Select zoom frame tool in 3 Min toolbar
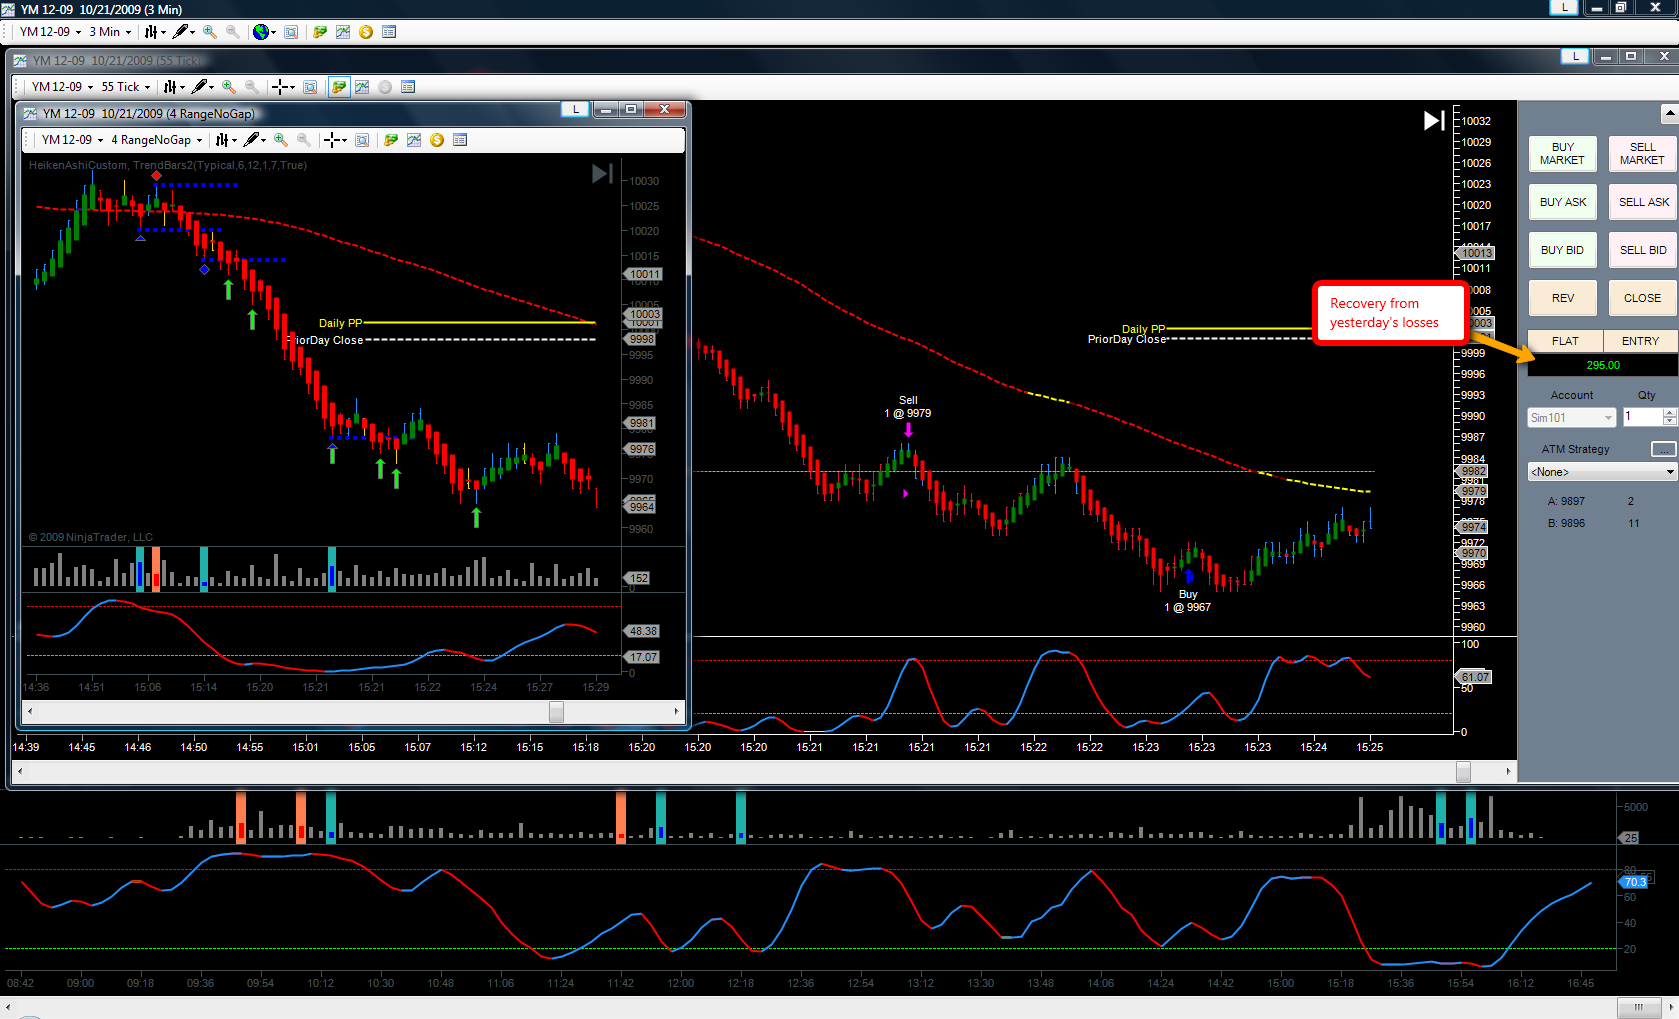The width and height of the screenshot is (1679, 1019). [291, 32]
